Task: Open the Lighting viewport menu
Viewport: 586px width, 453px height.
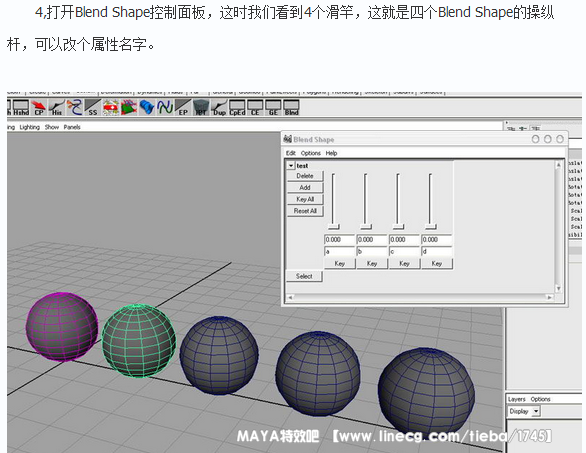Action: (30, 127)
